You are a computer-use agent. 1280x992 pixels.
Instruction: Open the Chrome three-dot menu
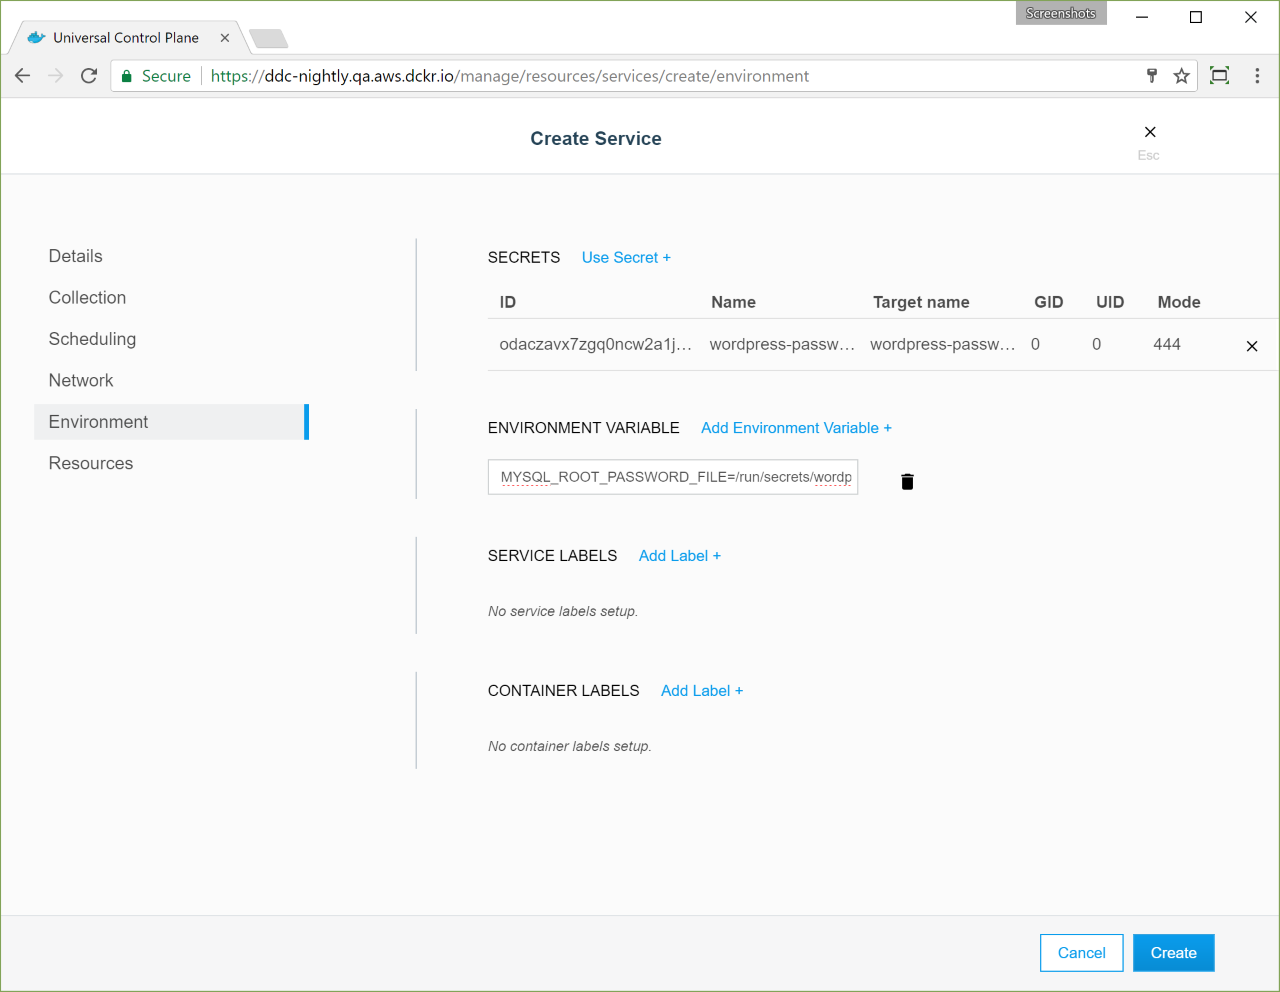coord(1257,76)
